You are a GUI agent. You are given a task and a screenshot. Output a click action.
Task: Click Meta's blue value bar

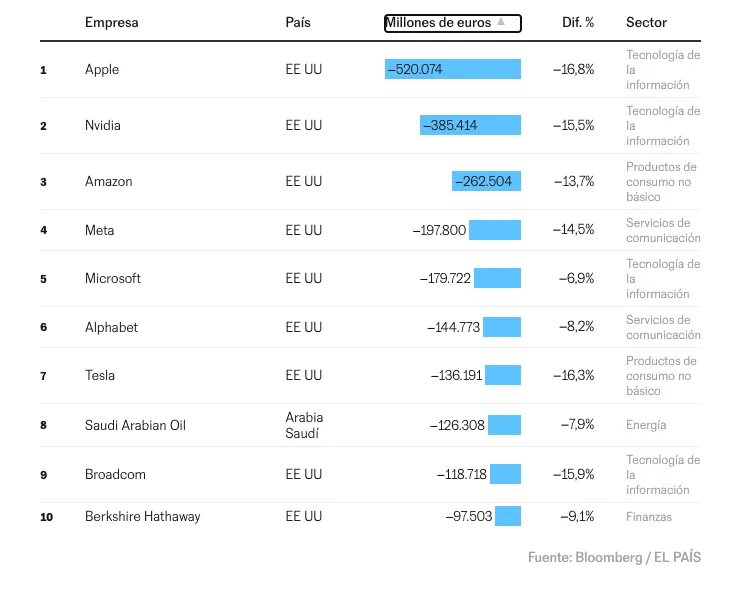click(495, 230)
